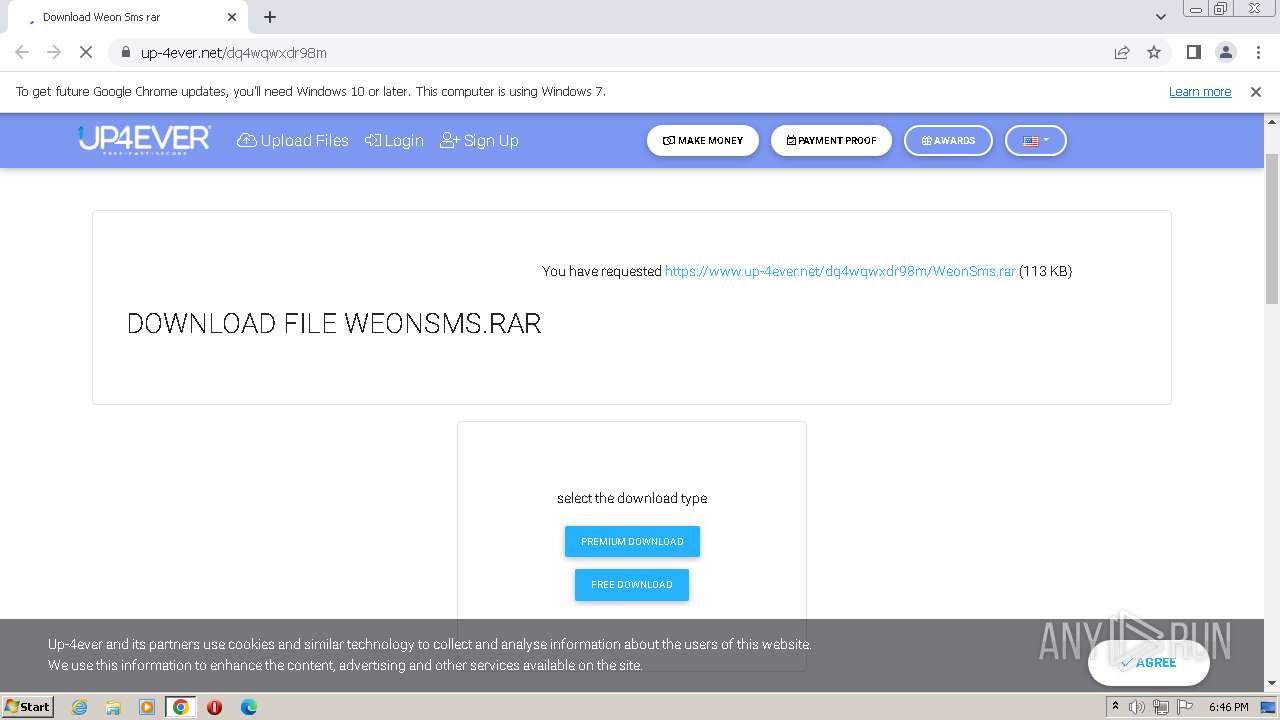Share this page from address bar
Screen dimensions: 1280x720
click(x=1122, y=52)
